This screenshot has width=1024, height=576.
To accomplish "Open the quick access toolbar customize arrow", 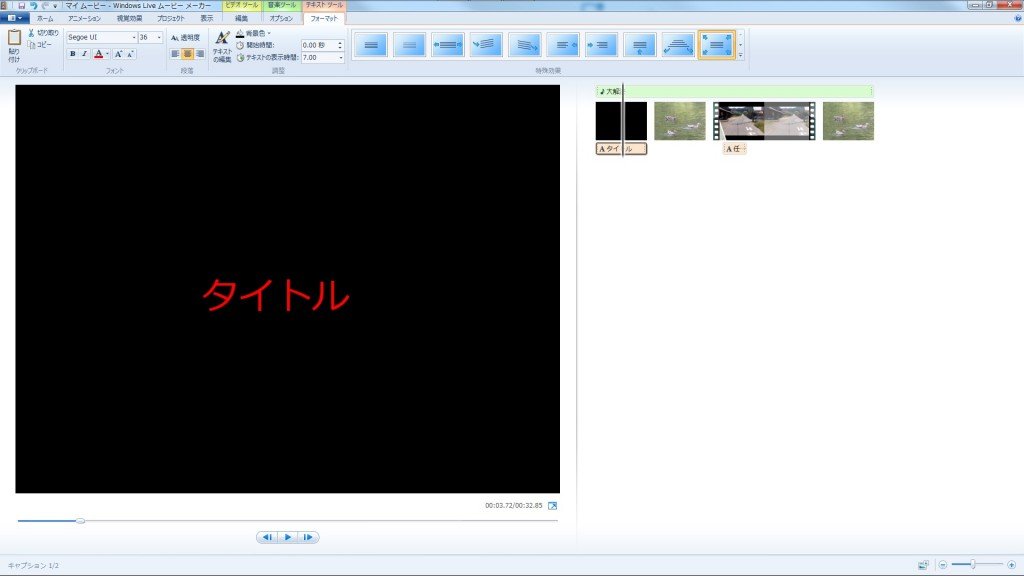I will pyautogui.click(x=55, y=5).
